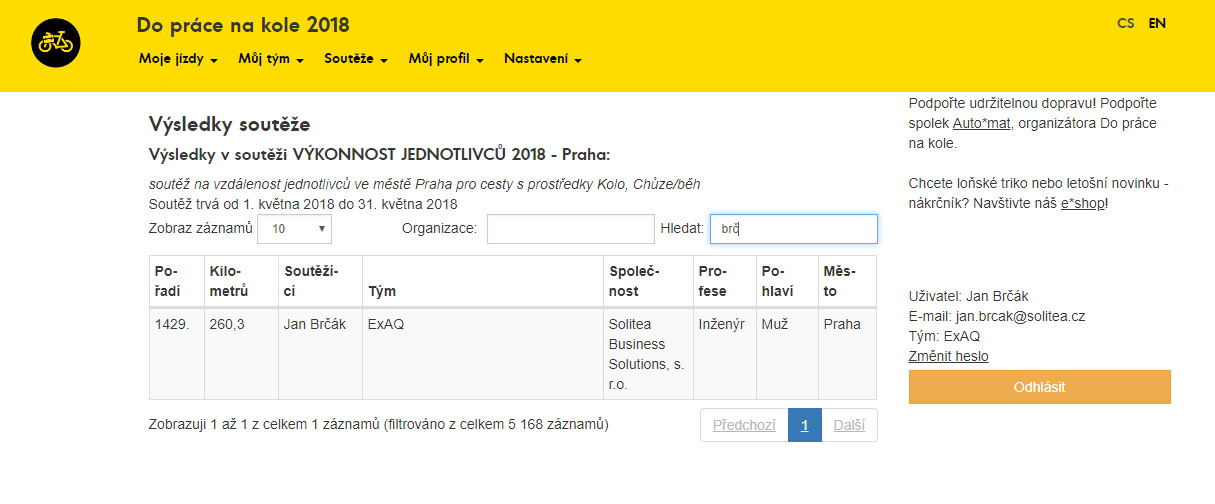Sort by the Město column header
Image resolution: width=1215 pixels, height=504 pixels.
(846, 281)
